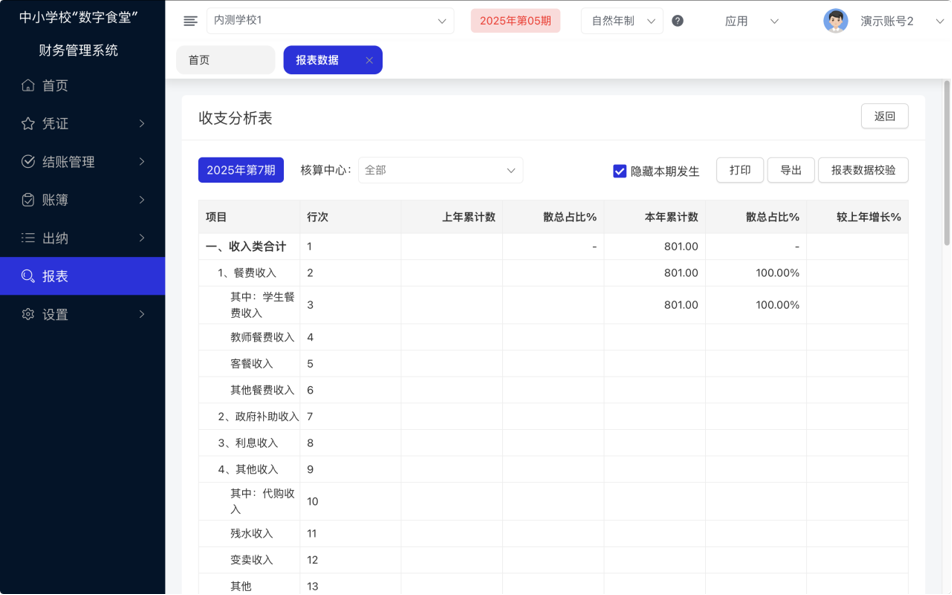Select 报表 in the sidebar

point(82,276)
